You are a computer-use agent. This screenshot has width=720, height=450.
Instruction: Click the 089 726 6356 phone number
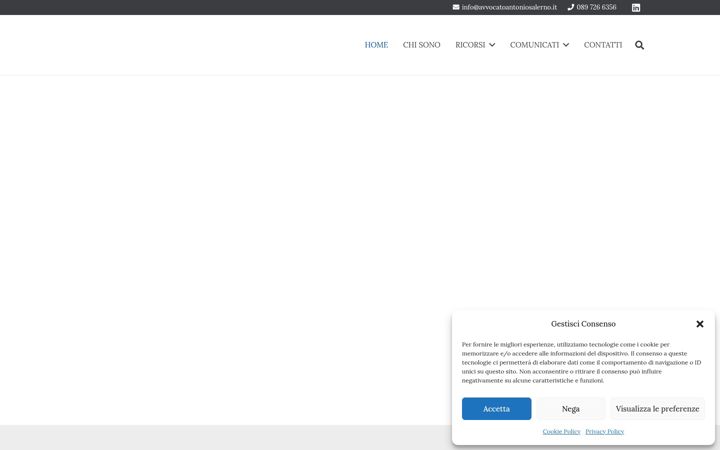(596, 7)
